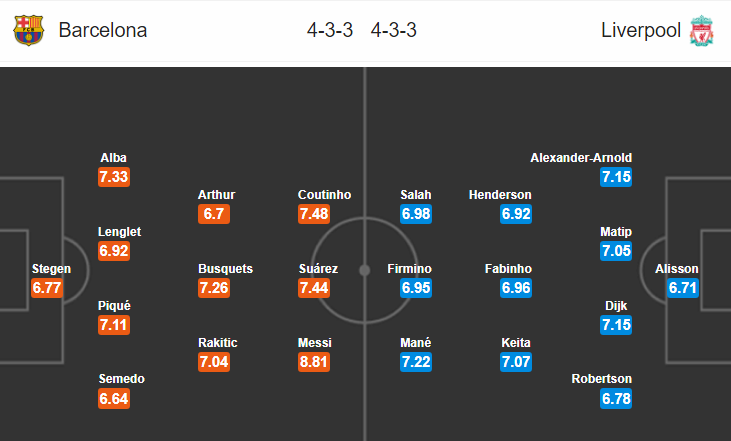The height and width of the screenshot is (441, 731).
Task: Click Salah's 6.98 rating
Action: 416,214
